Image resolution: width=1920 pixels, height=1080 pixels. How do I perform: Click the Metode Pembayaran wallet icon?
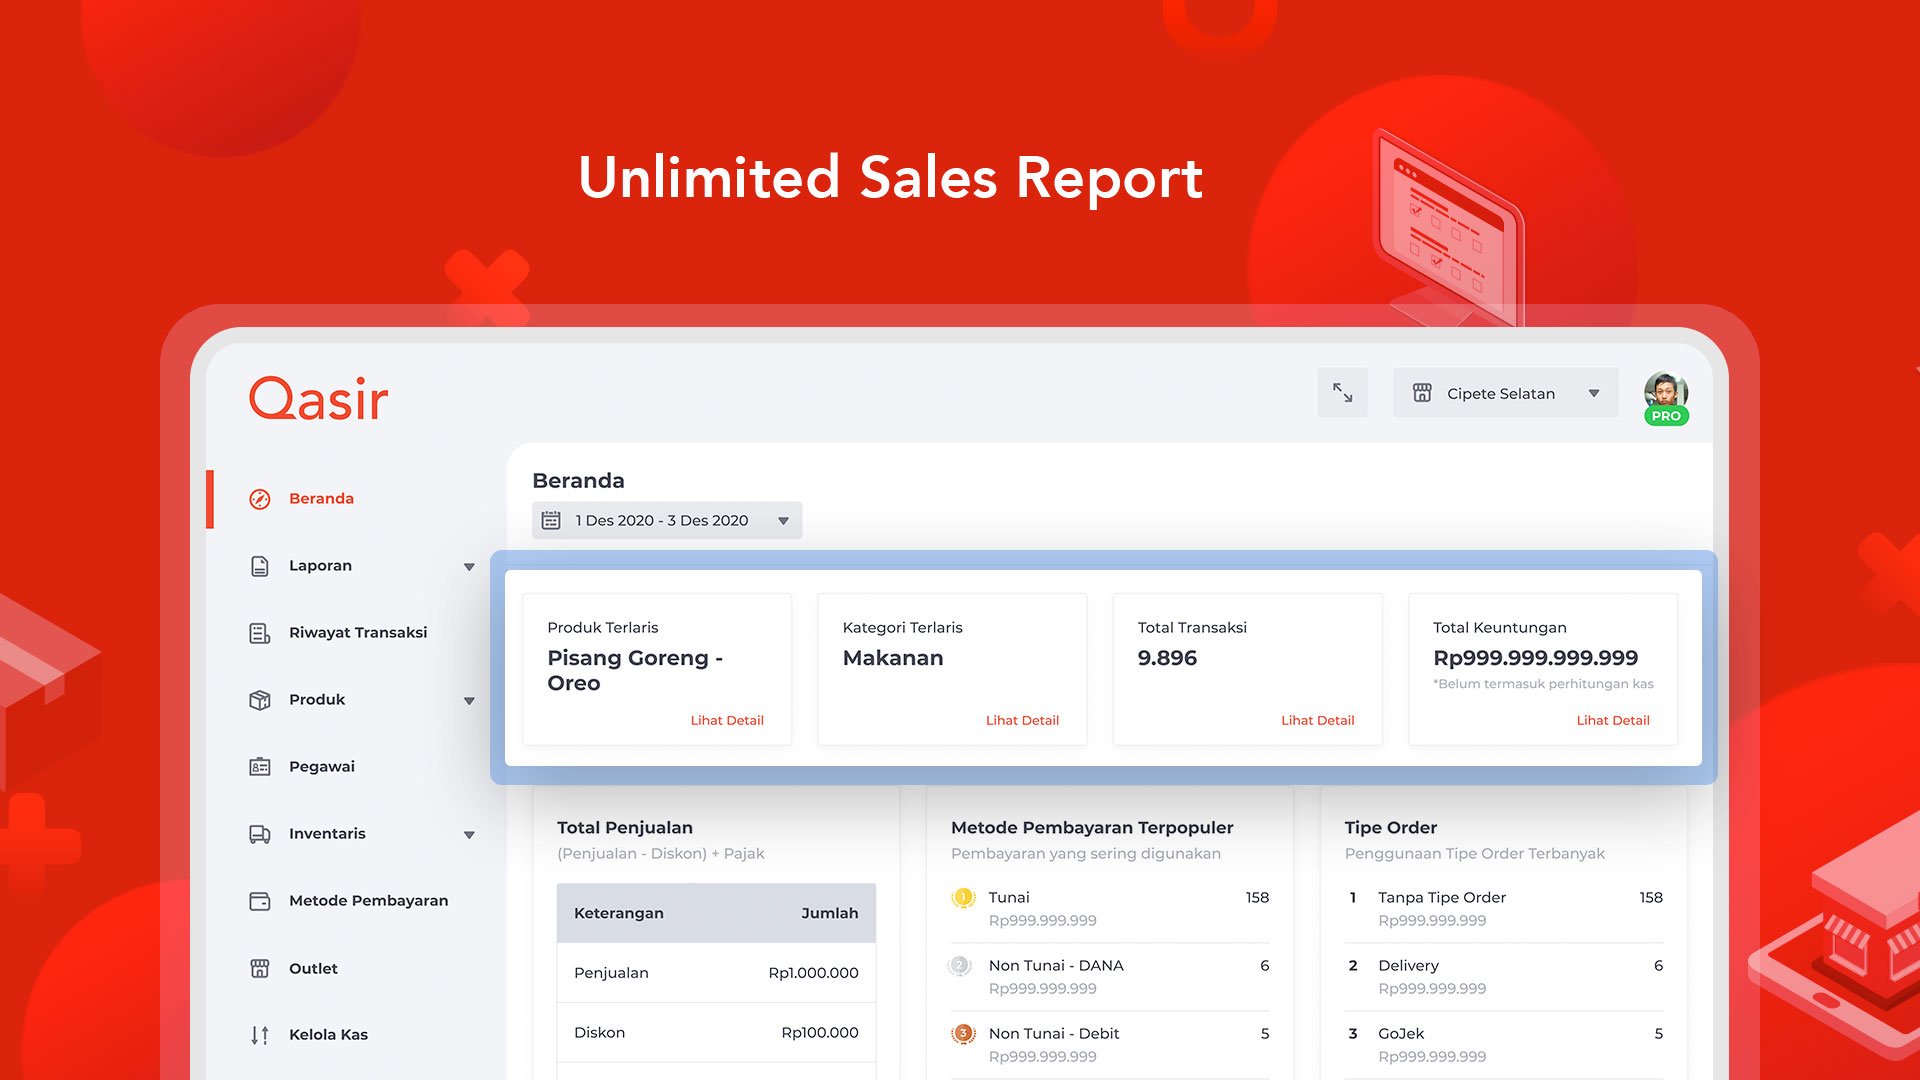[x=260, y=901]
